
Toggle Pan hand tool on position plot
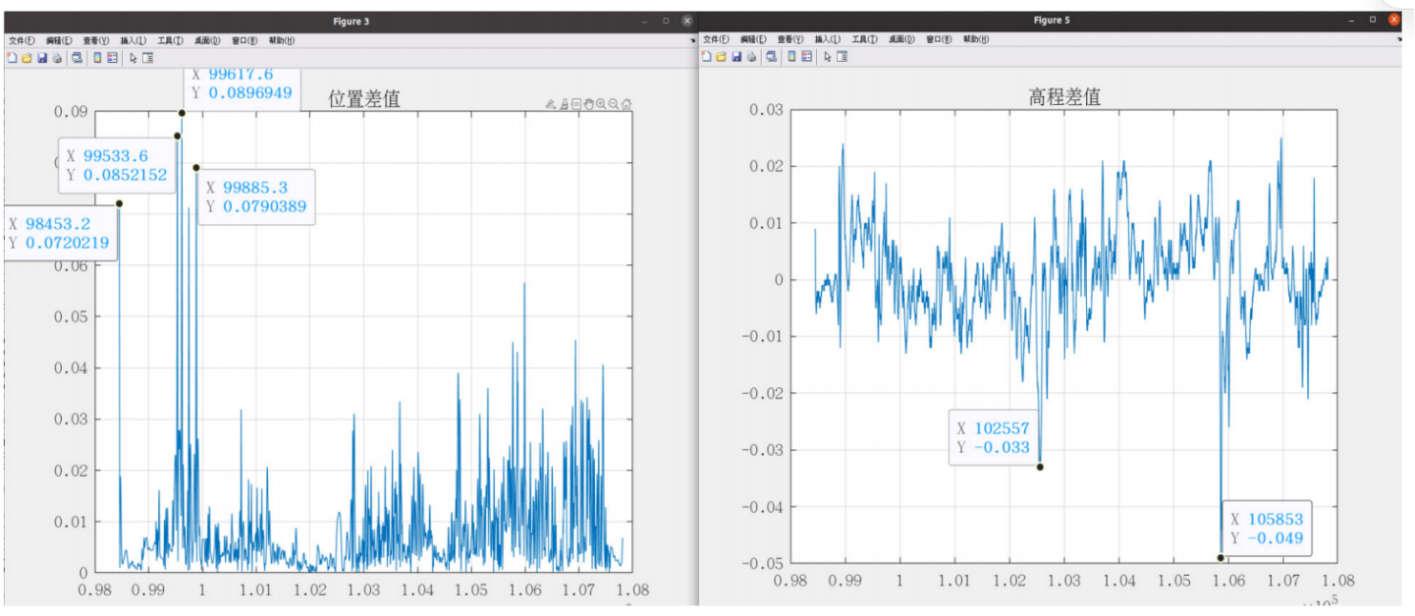[x=589, y=104]
